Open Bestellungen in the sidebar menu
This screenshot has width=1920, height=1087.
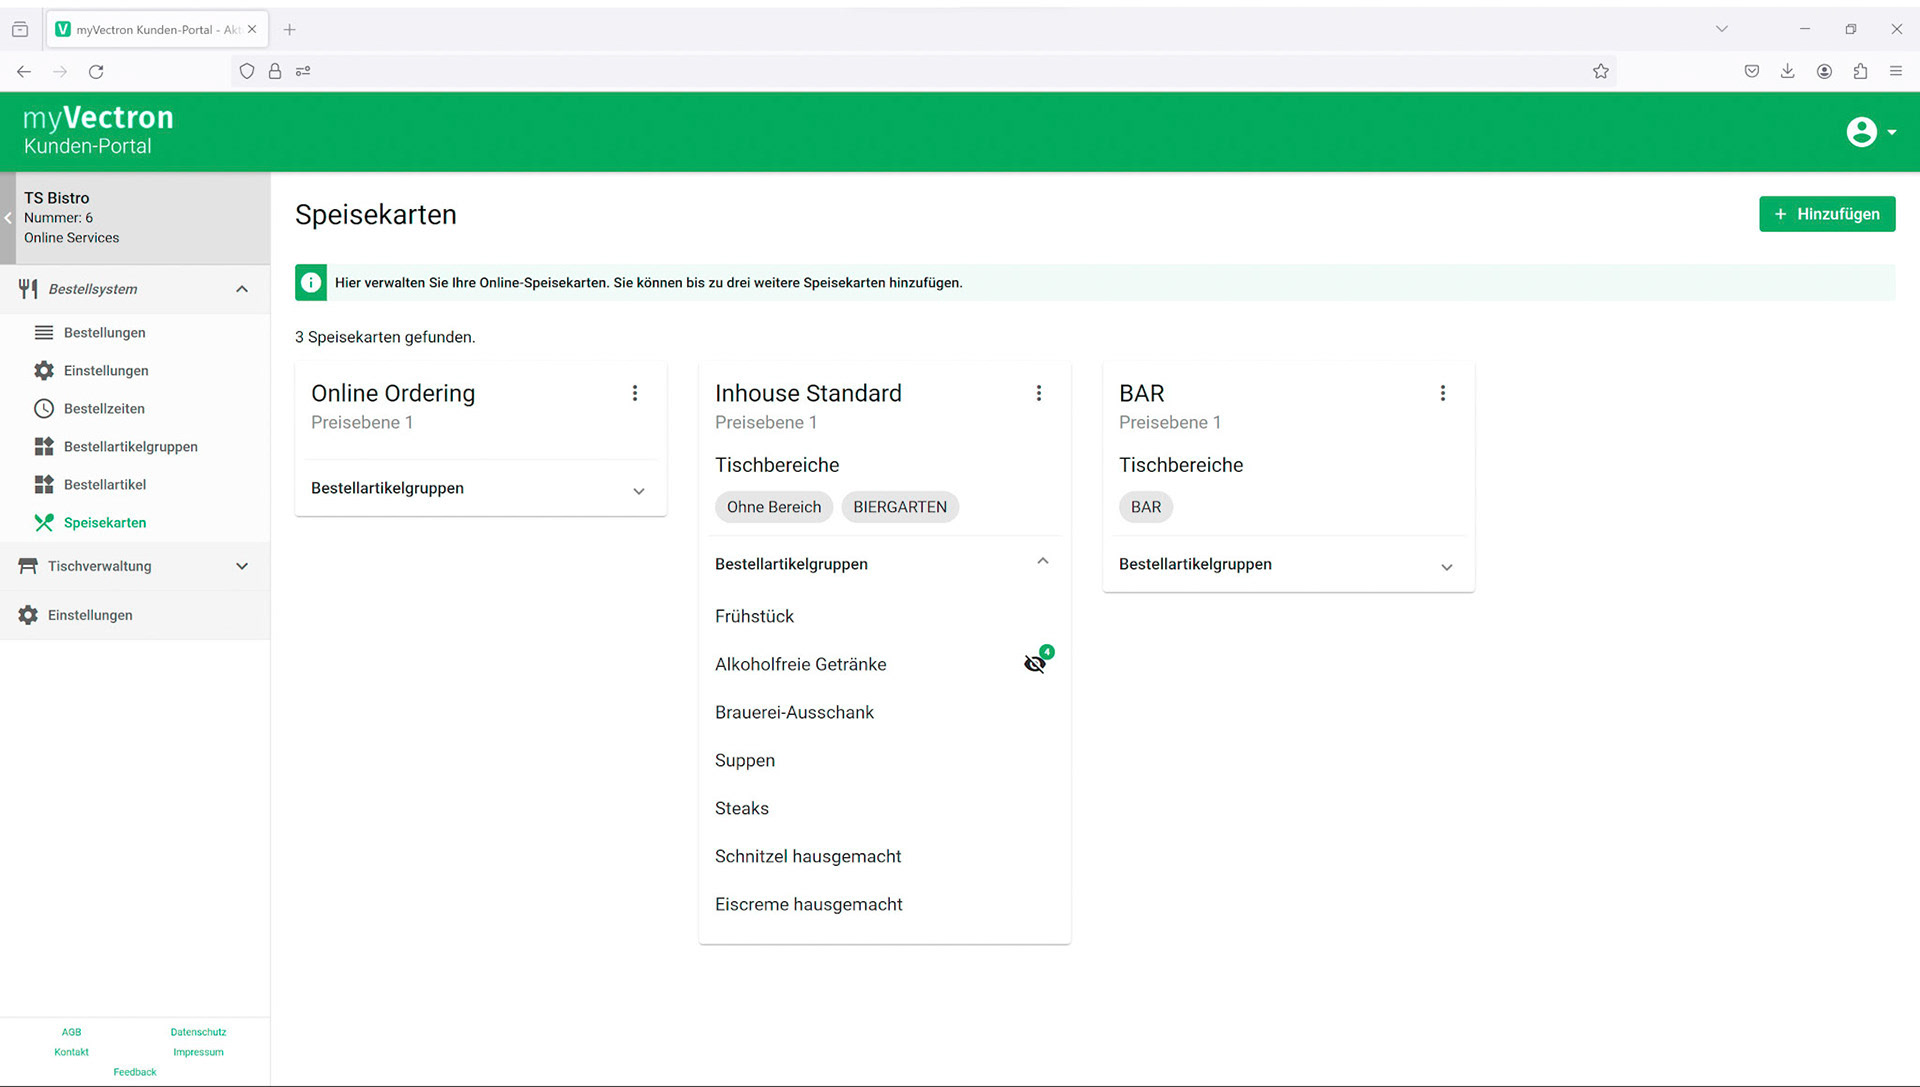click(x=104, y=333)
